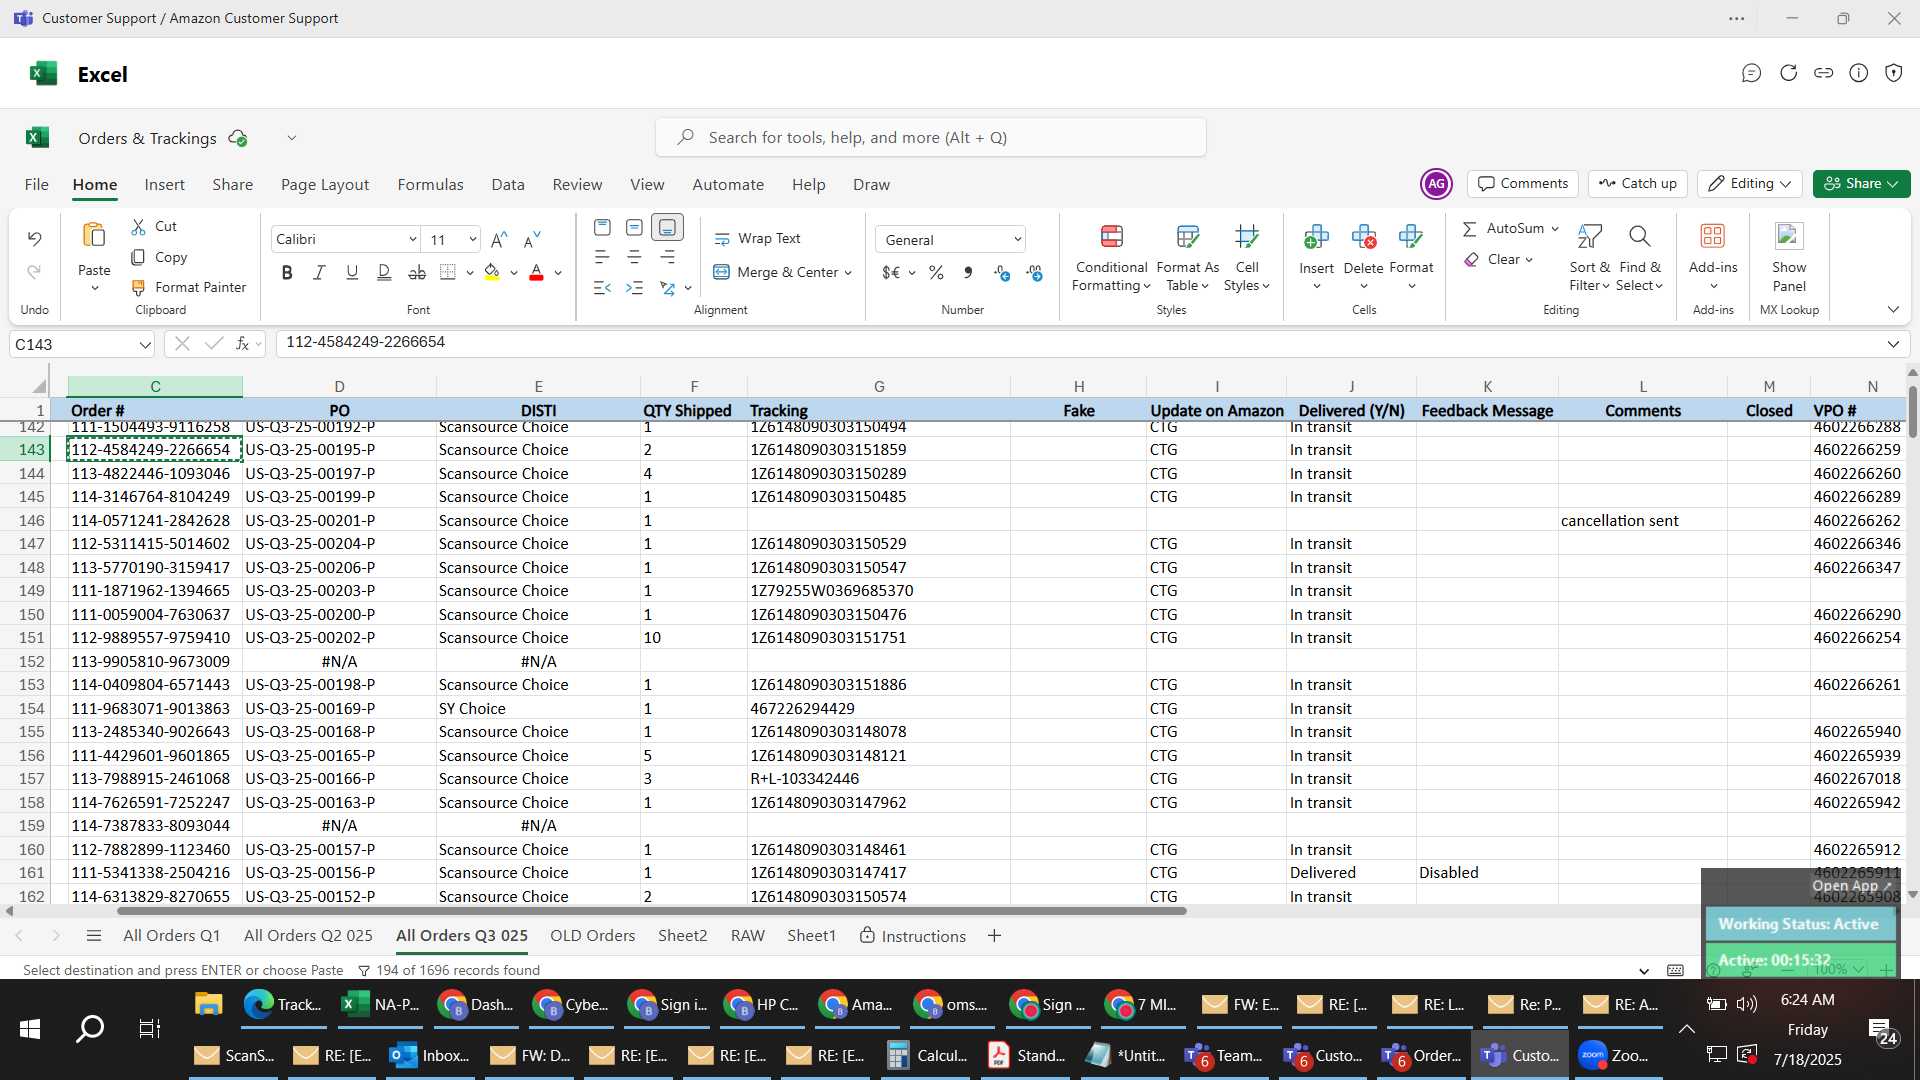
Task: Expand the Merge & Center options arrow
Action: (x=848, y=272)
